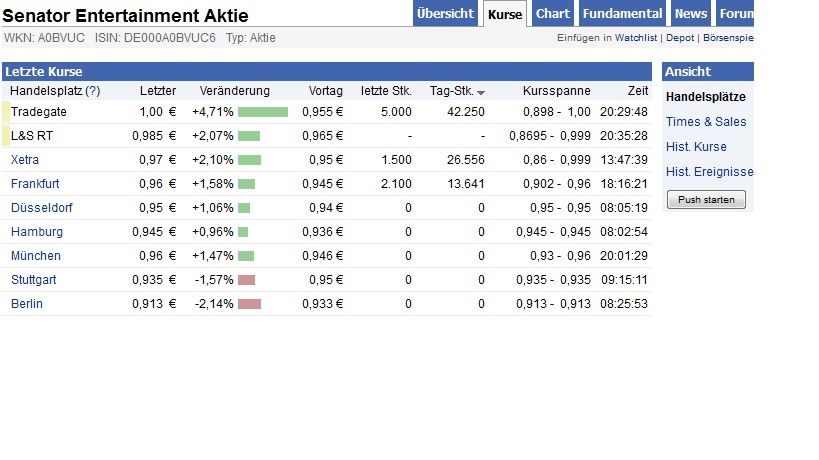Switch to the Chart tab

point(553,14)
